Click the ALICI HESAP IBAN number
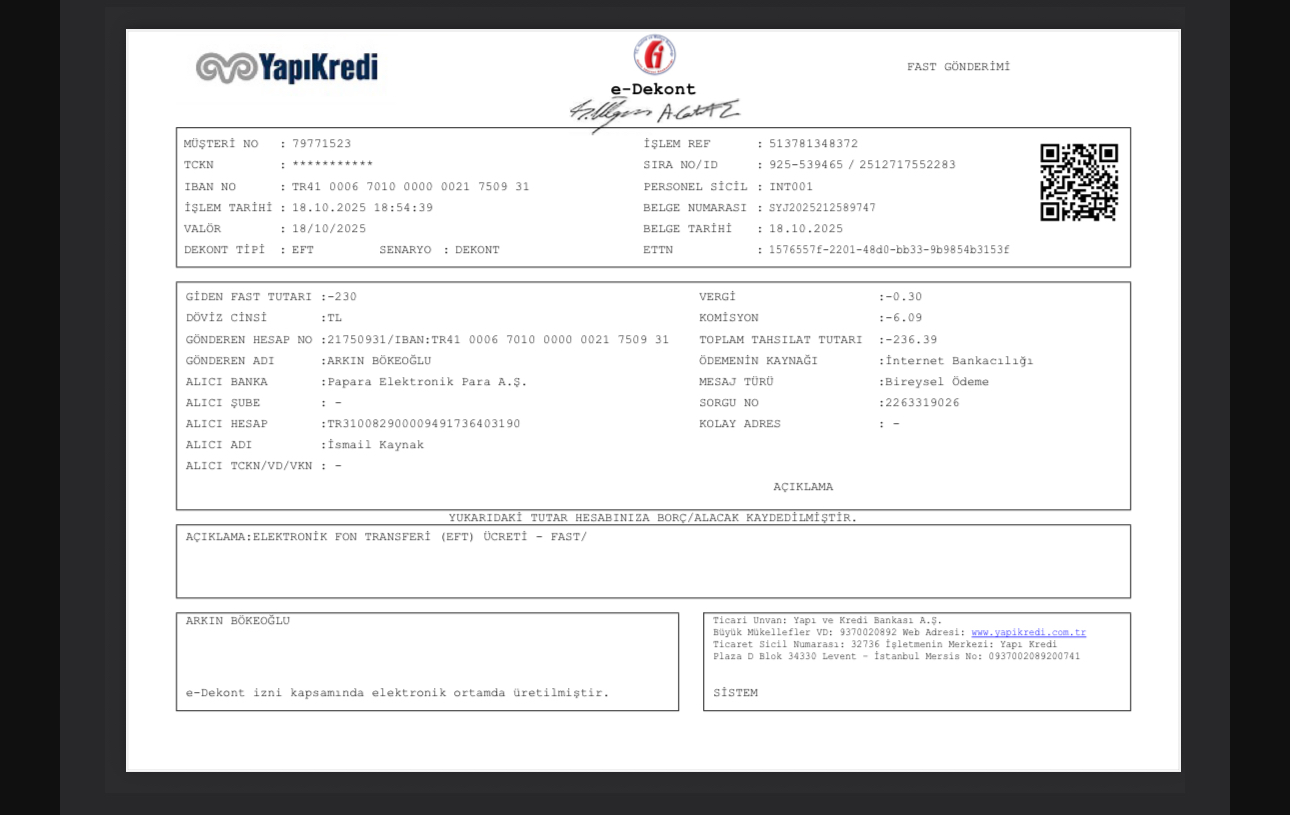The image size is (1290, 815). [423, 424]
